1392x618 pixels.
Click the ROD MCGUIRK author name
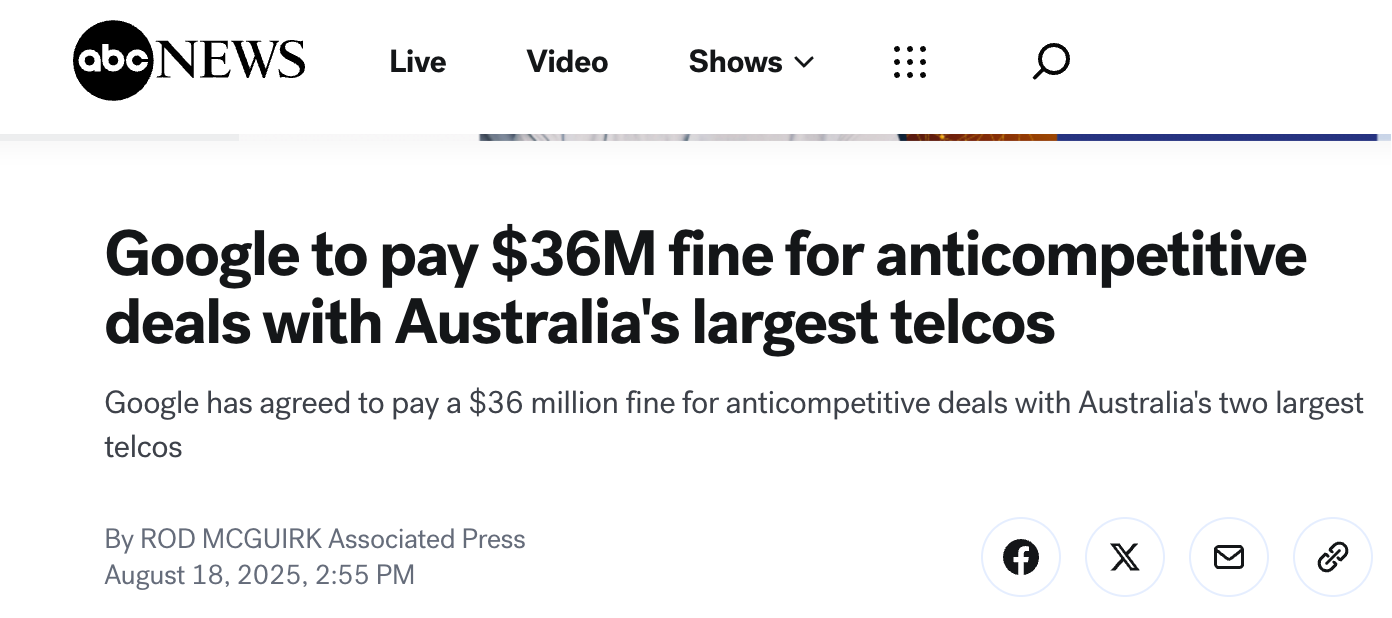[x=230, y=539]
